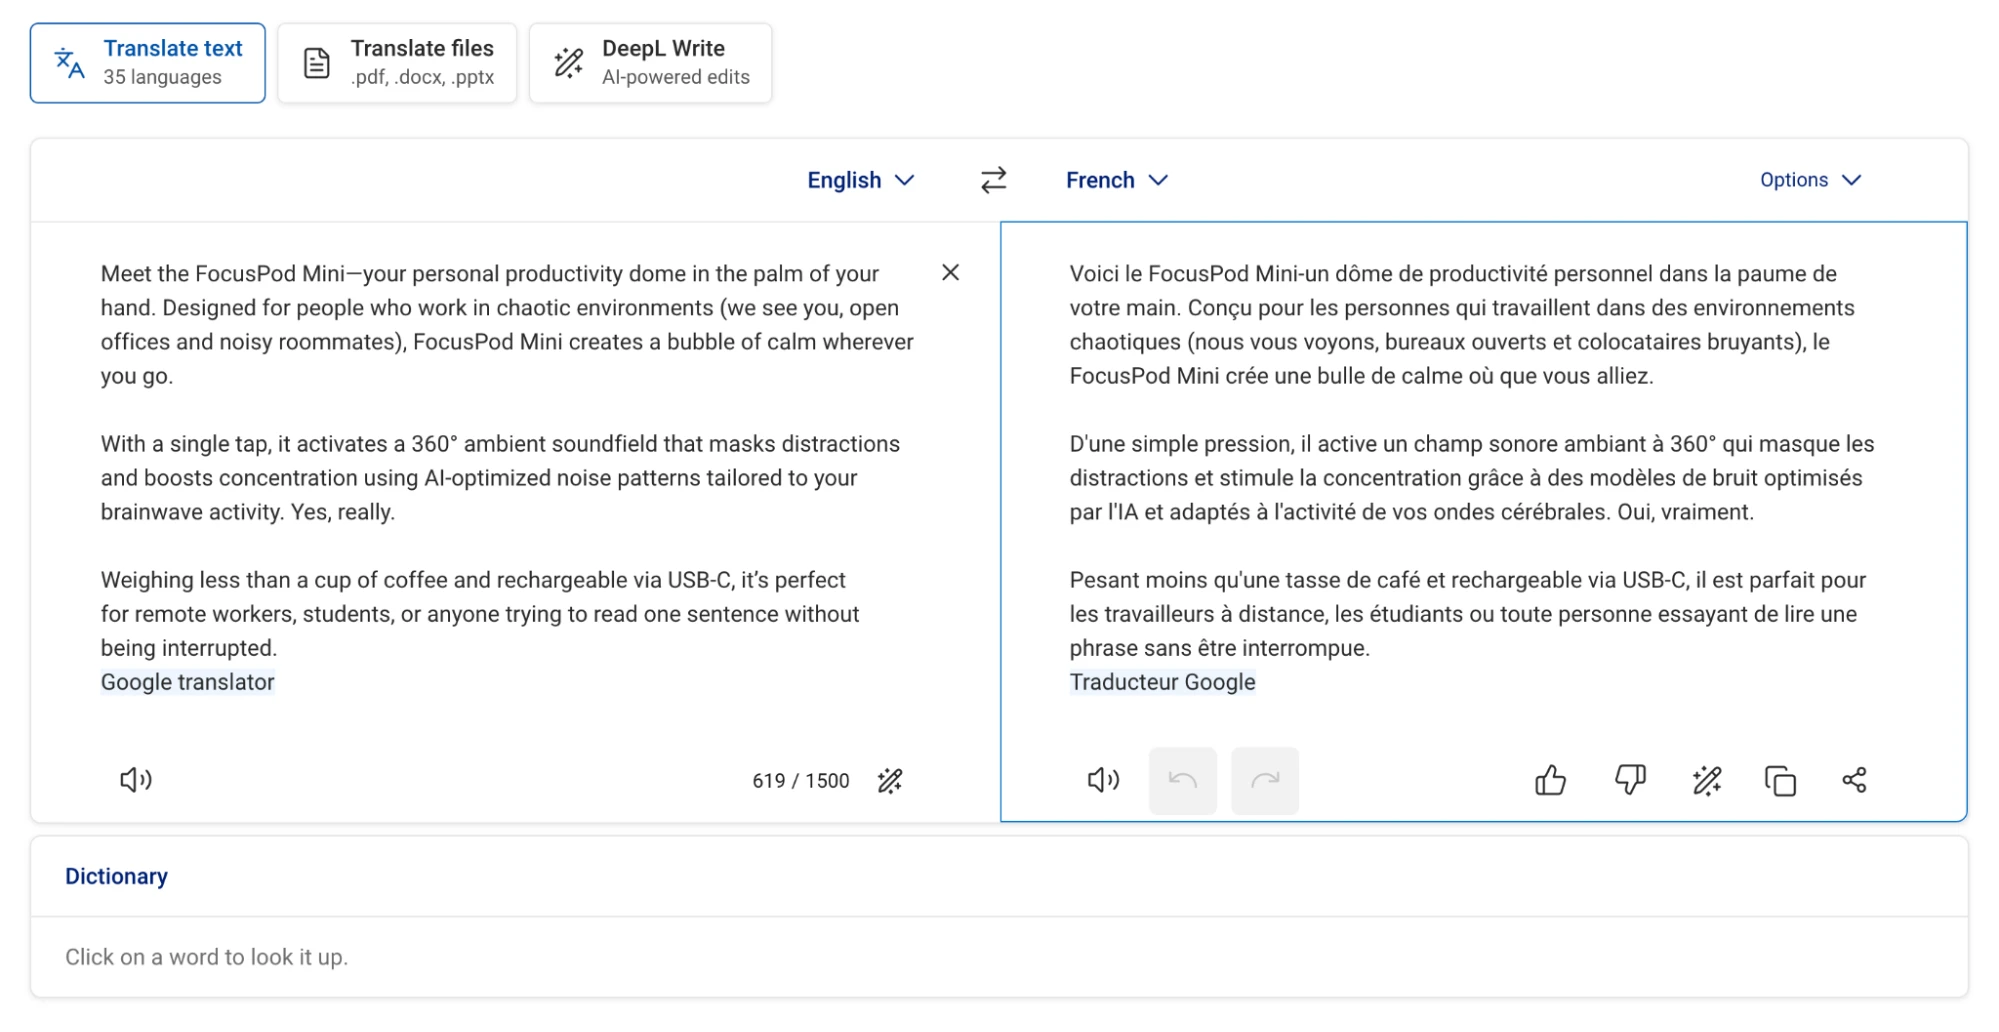The width and height of the screenshot is (1999, 1032).
Task: Clear the source text with X
Action: coord(950,273)
